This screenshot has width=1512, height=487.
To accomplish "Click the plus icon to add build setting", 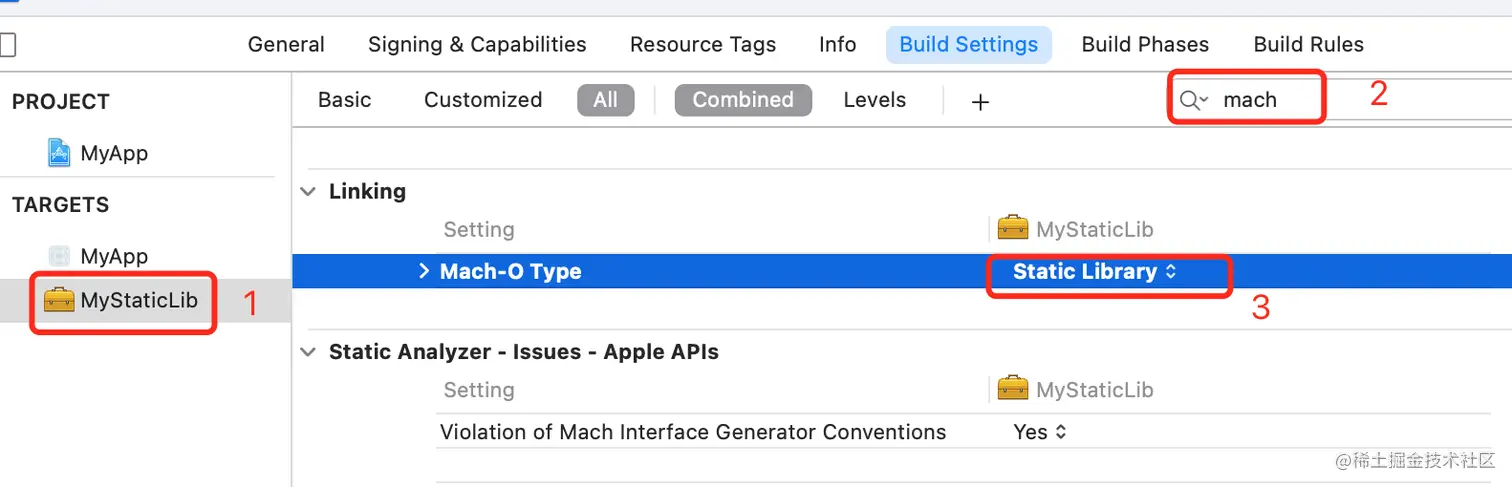I will point(980,101).
